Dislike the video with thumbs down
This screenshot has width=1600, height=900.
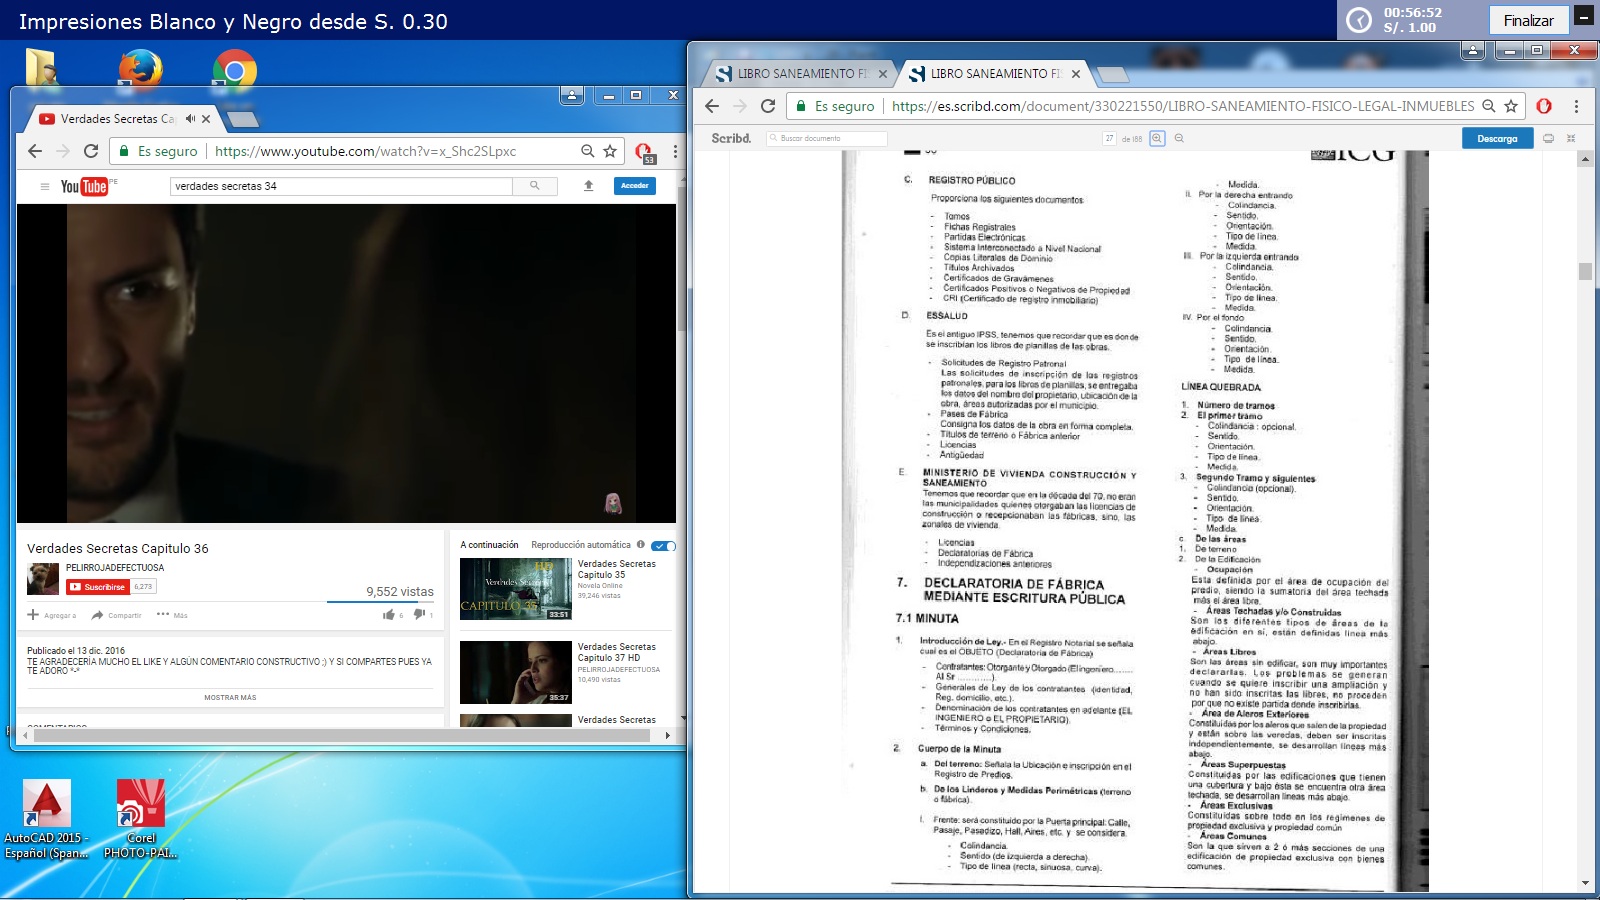pyautogui.click(x=419, y=614)
